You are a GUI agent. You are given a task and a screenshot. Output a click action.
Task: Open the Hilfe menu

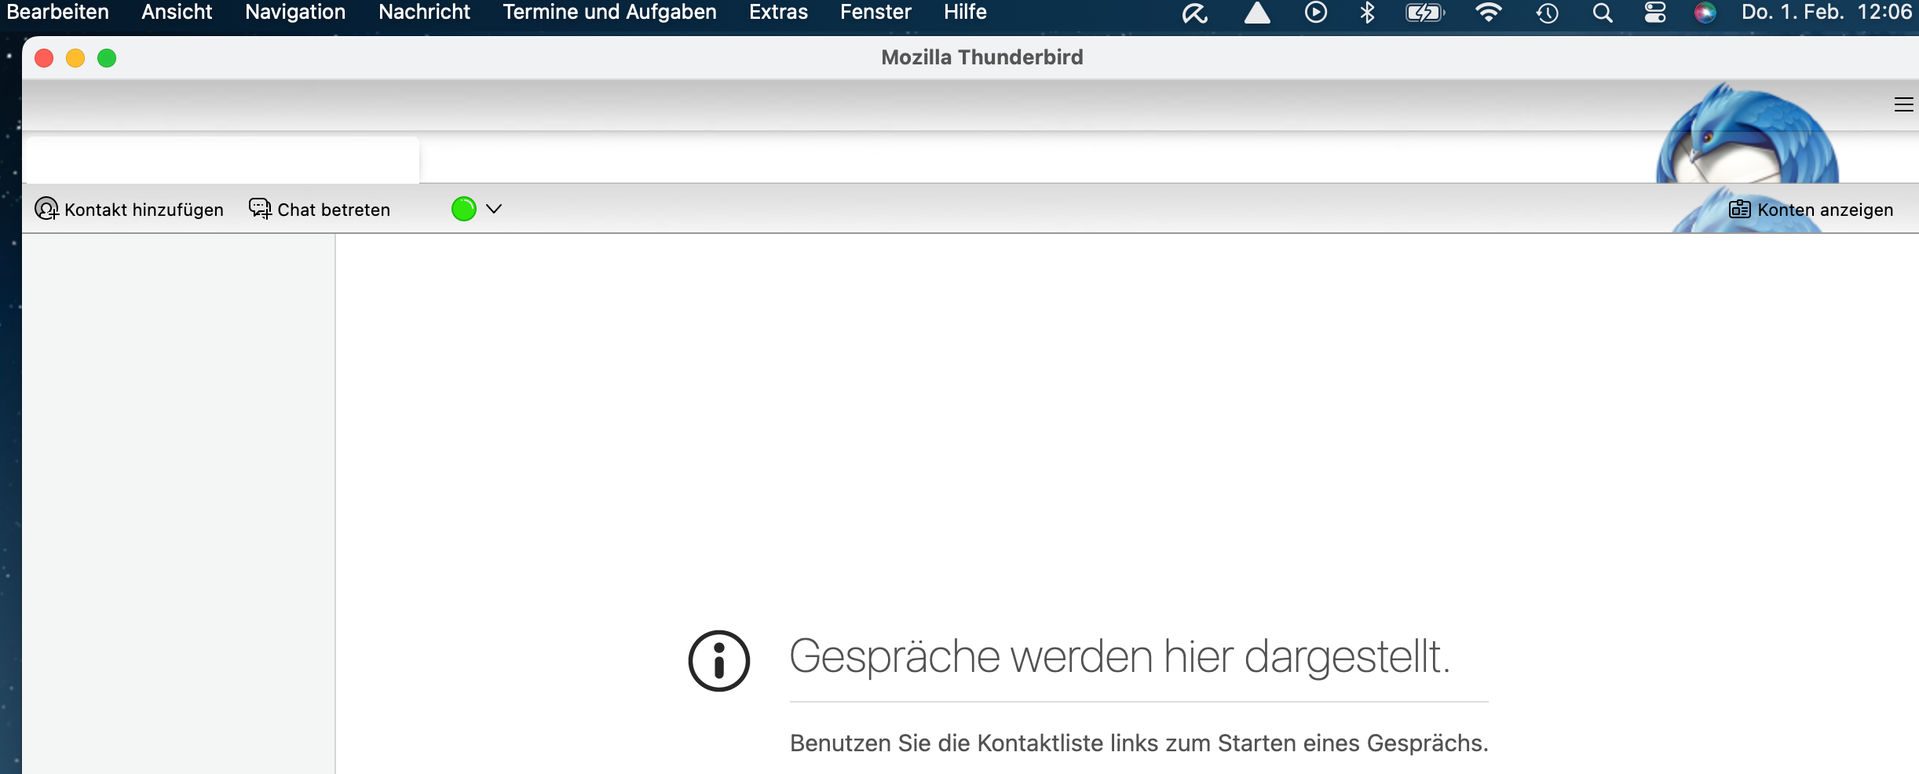pyautogui.click(x=965, y=12)
